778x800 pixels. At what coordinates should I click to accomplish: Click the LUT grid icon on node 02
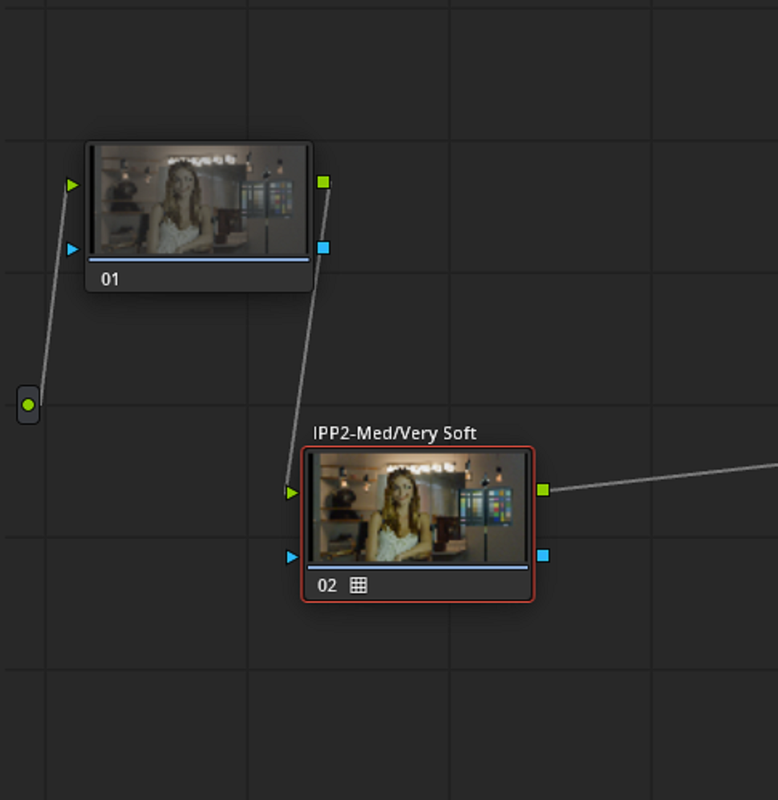(358, 585)
